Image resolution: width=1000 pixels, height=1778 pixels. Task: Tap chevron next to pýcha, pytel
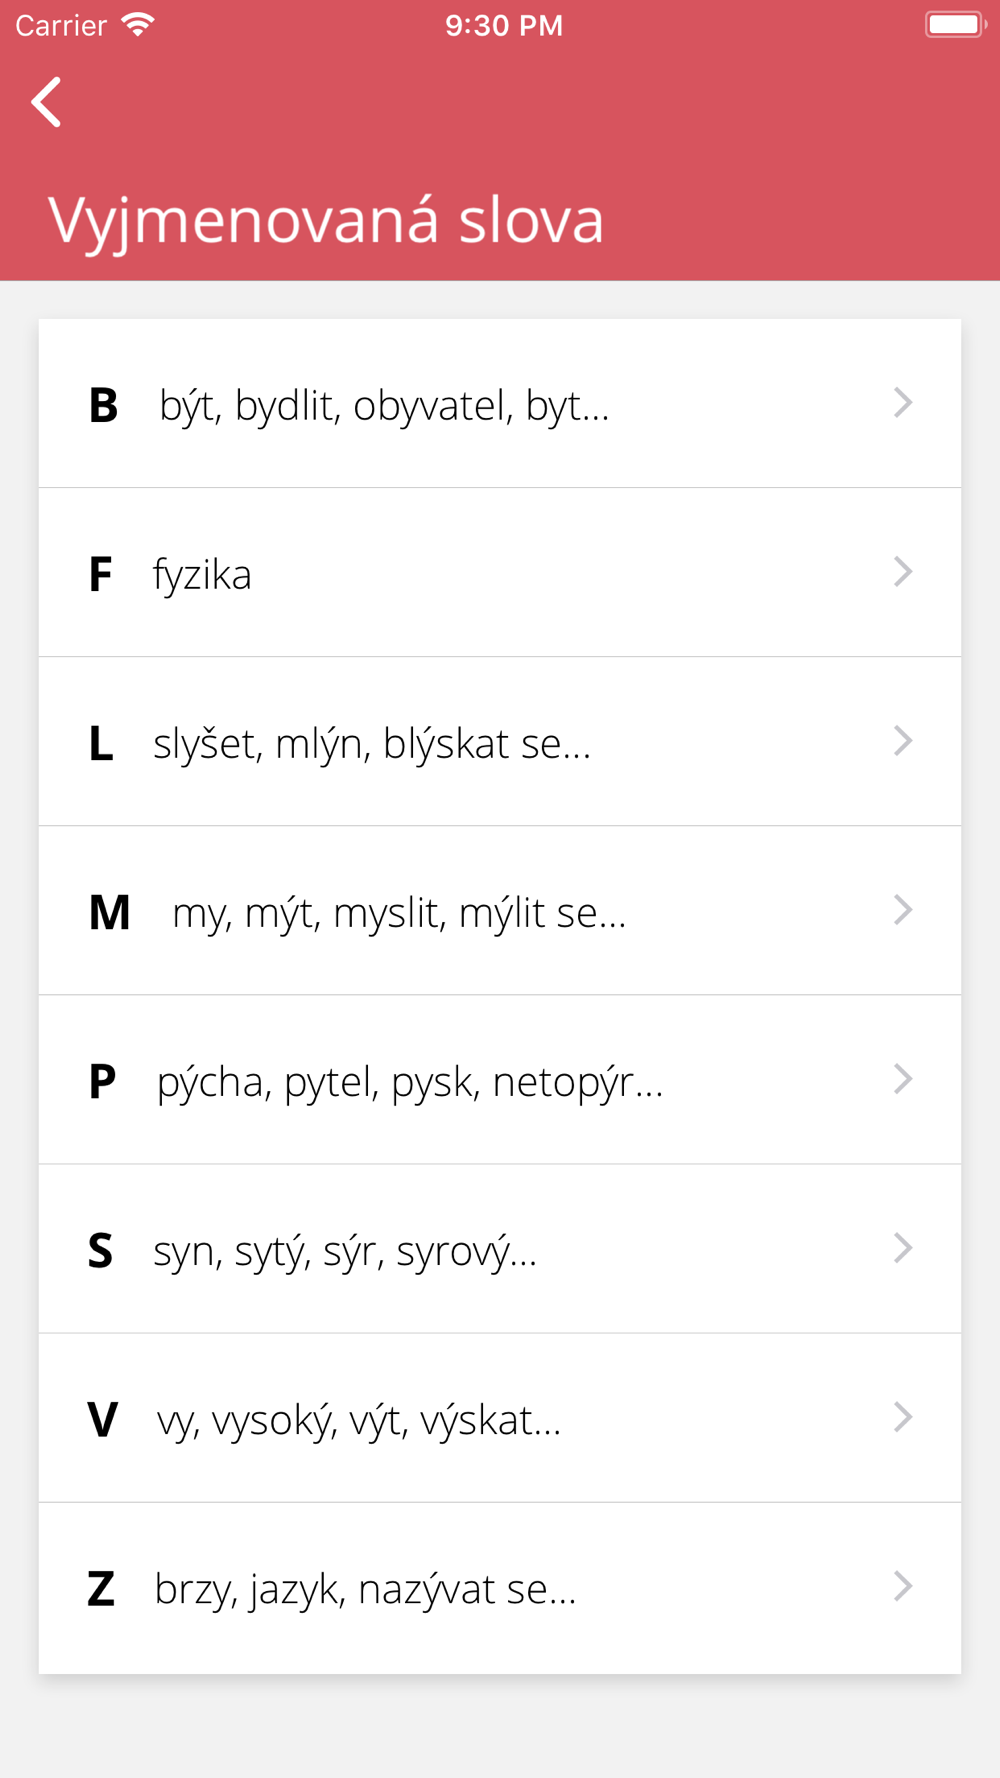[x=903, y=1079]
